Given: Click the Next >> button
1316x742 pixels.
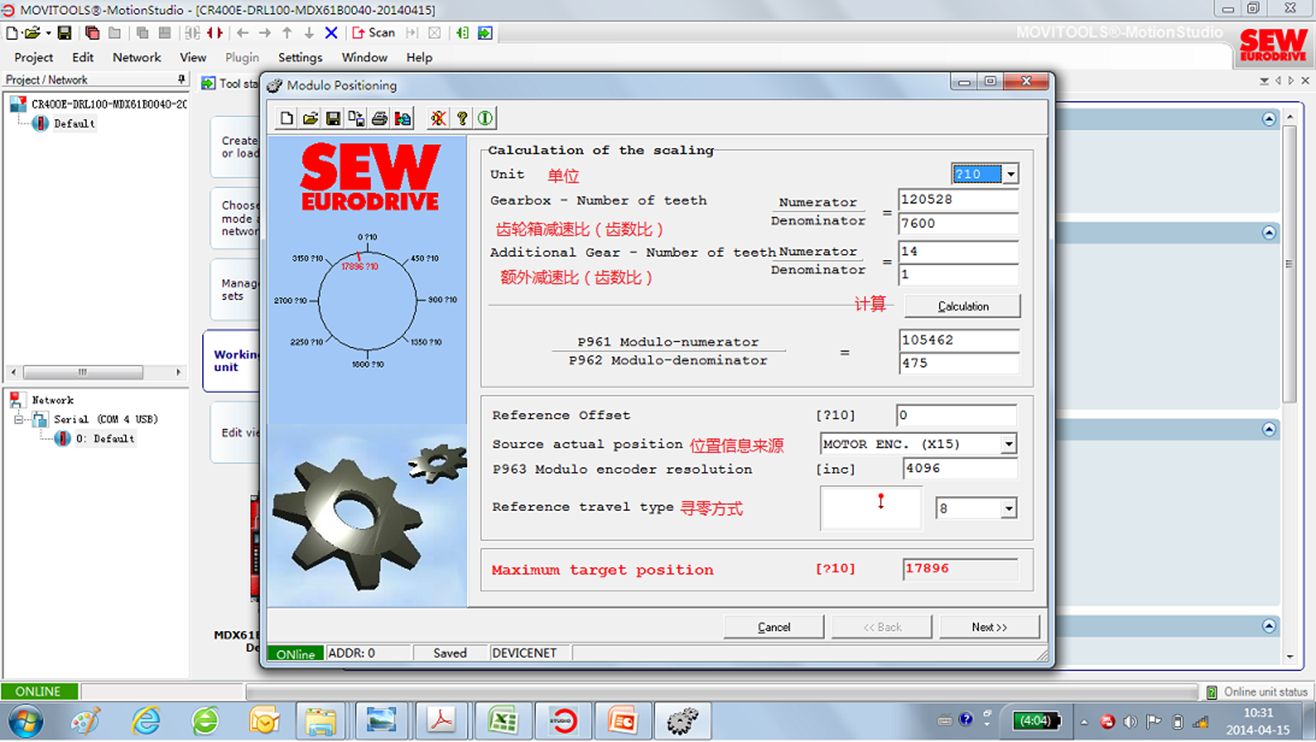Looking at the screenshot, I should pyautogui.click(x=989, y=627).
